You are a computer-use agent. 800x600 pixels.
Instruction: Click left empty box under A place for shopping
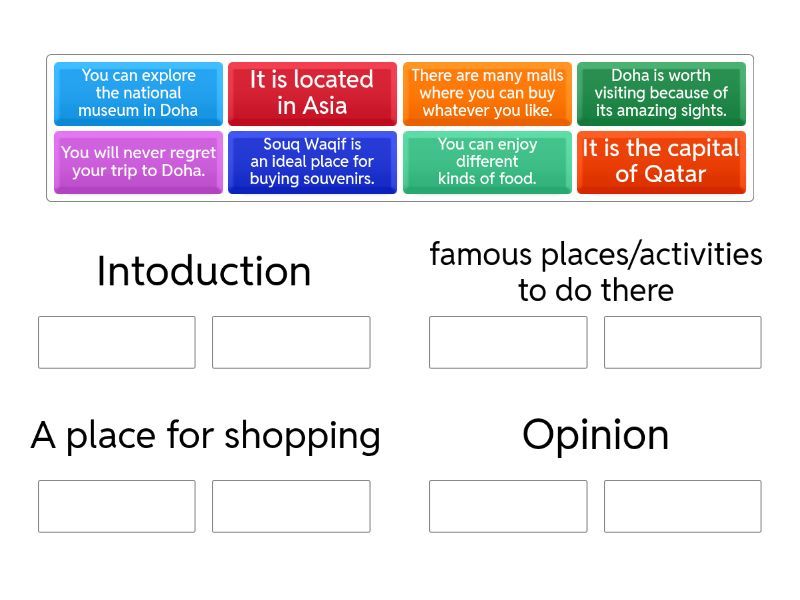(x=117, y=506)
